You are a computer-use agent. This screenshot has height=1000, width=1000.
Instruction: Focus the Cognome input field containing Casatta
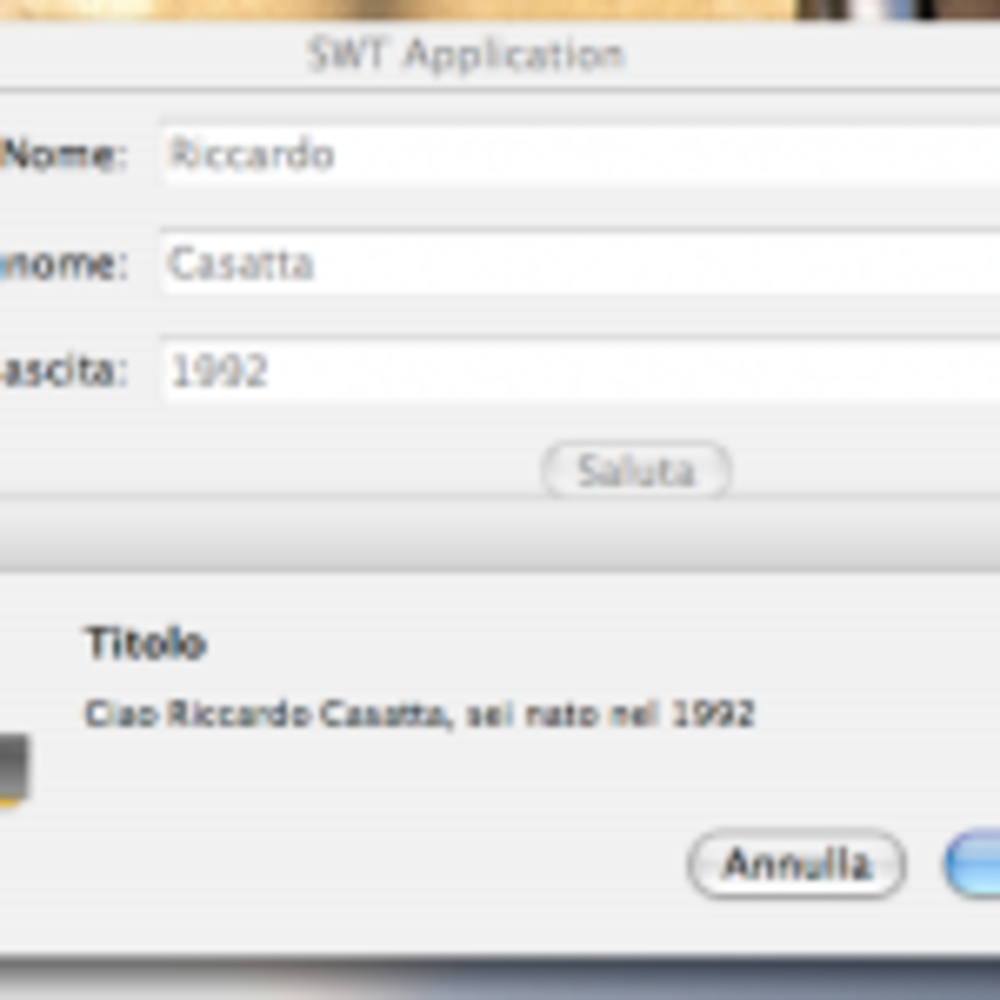coord(580,263)
